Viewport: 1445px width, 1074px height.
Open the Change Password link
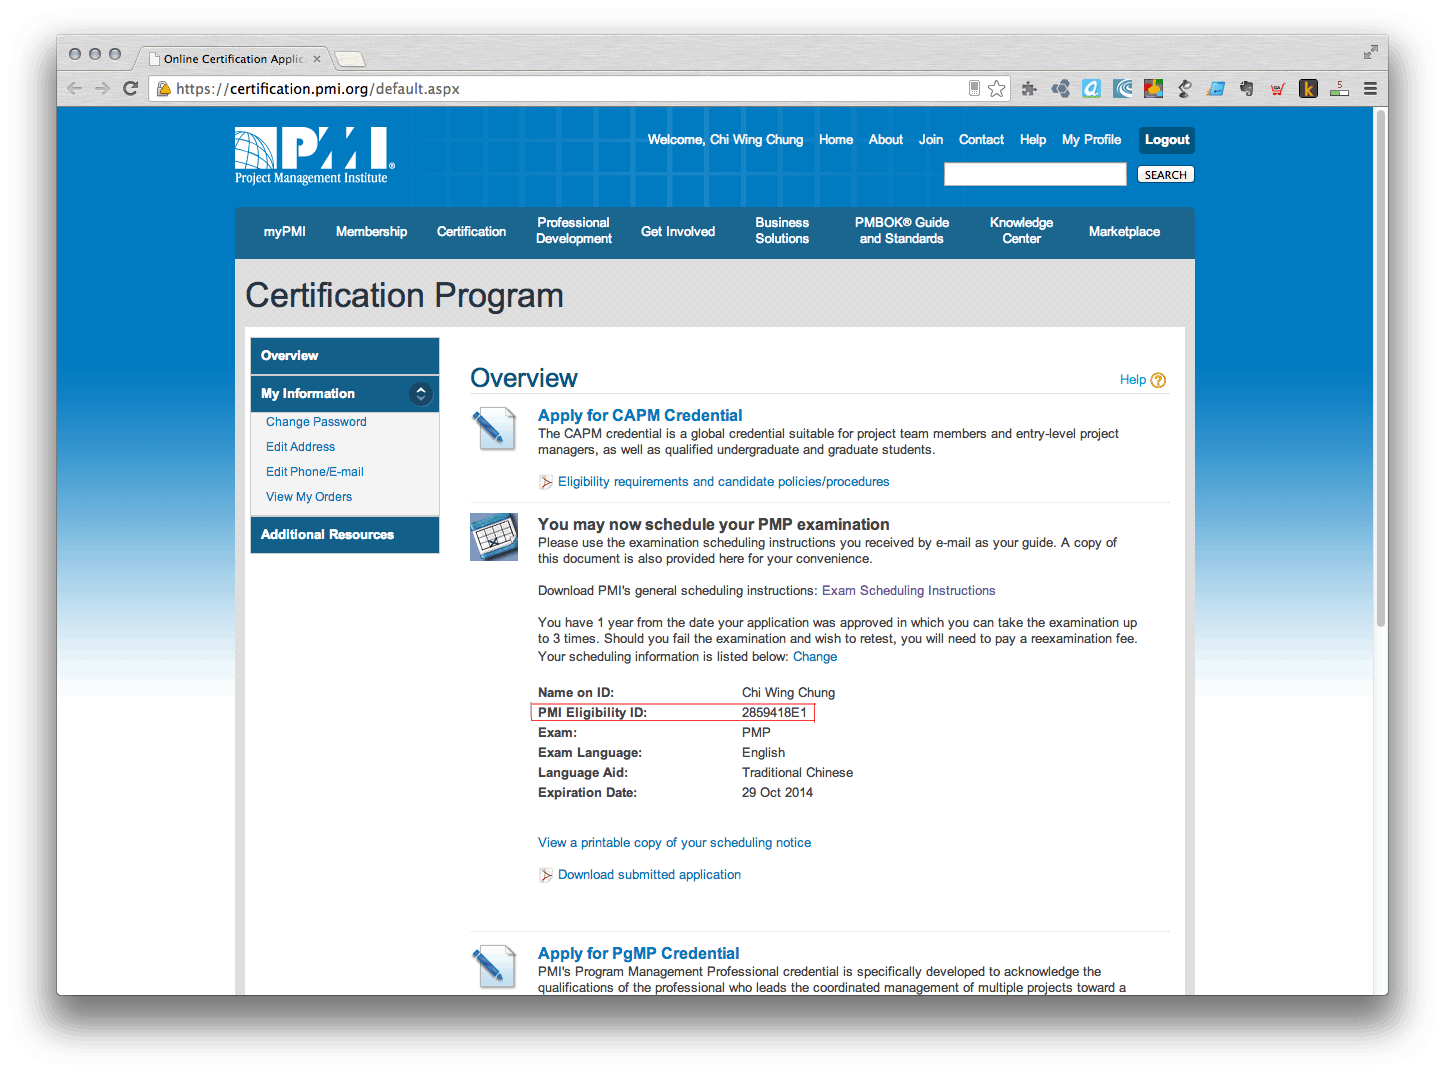[316, 422]
